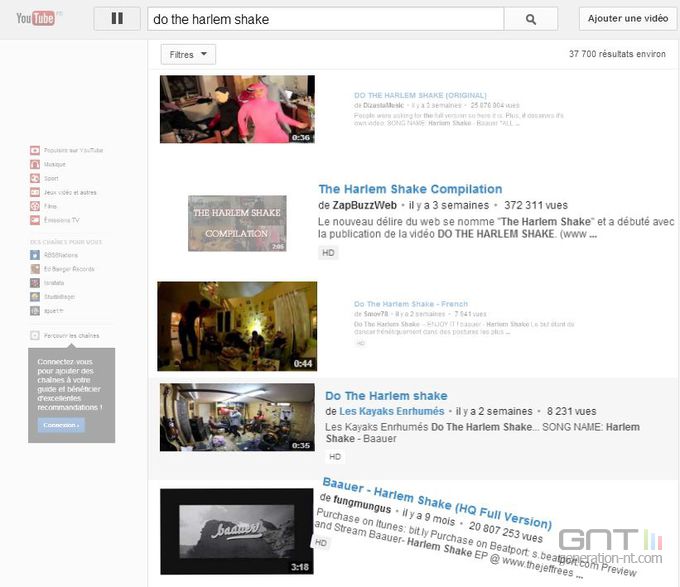Image resolution: width=680 pixels, height=587 pixels.
Task: Click the magnifying glass search button
Action: point(531,19)
